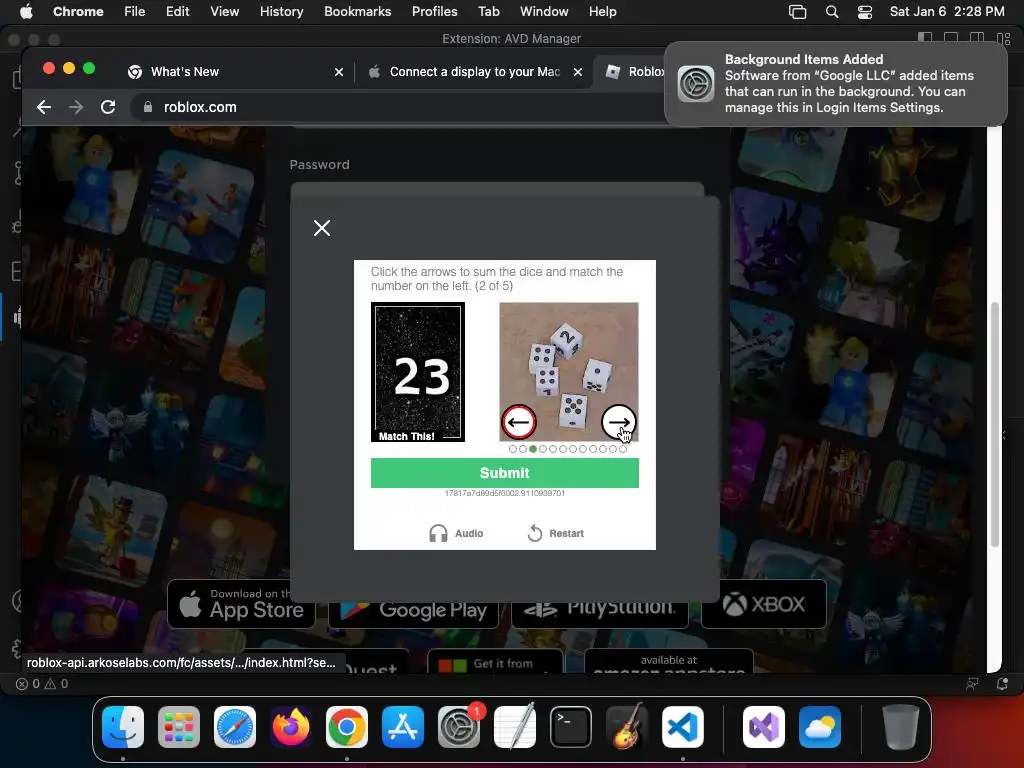Click the screen mirroring menu bar icon
The height and width of the screenshot is (768, 1024).
pos(797,11)
